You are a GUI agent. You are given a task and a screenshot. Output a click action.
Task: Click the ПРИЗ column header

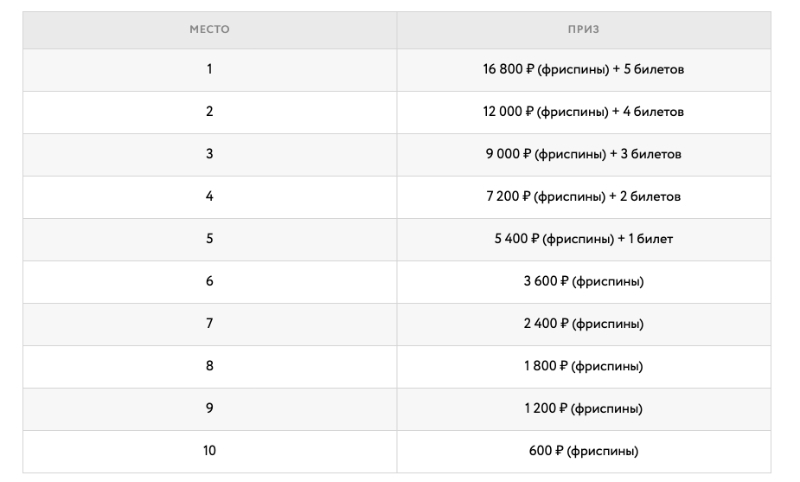tap(583, 30)
